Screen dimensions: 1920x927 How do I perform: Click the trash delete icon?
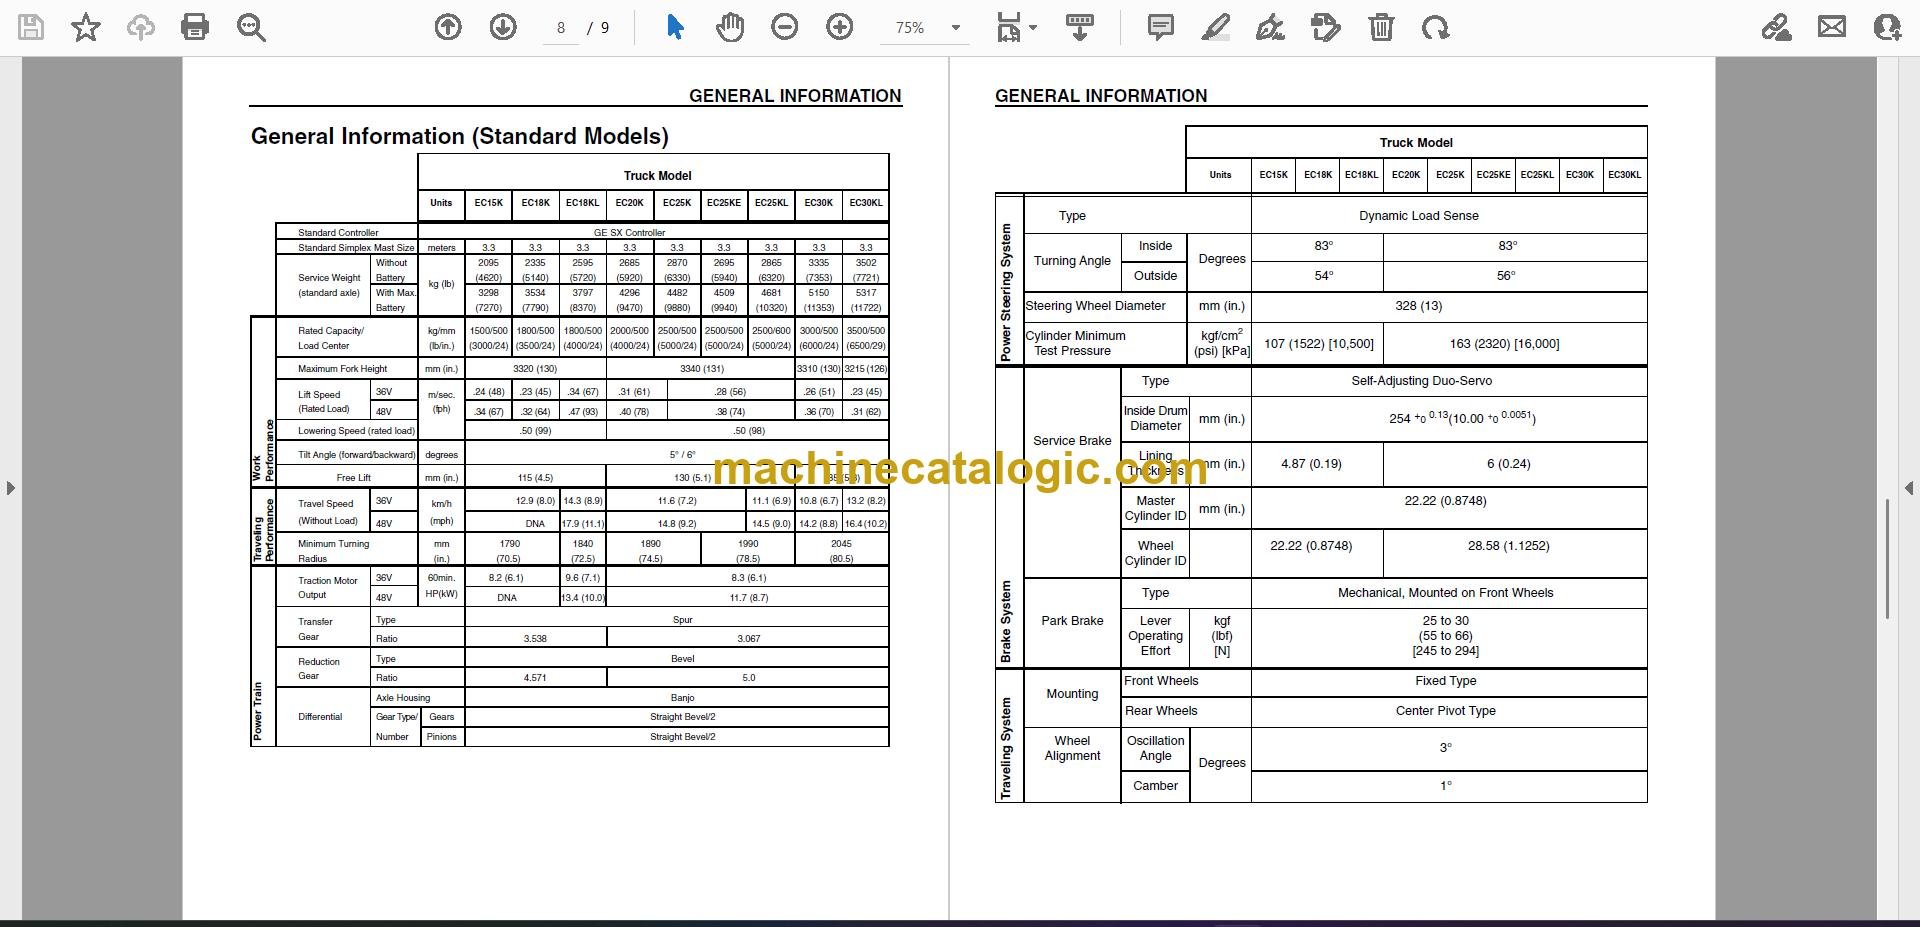pos(1381,27)
